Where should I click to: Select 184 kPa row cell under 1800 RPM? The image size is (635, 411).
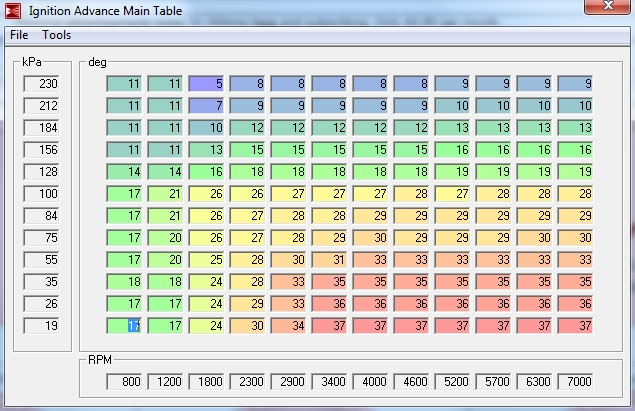pos(206,128)
